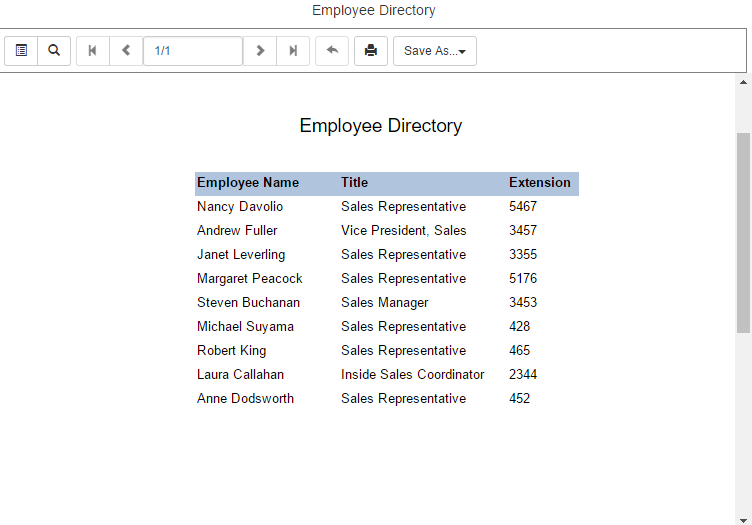Click the scrollbar down arrow
Image resolution: width=752 pixels, height=525 pixels.
coord(743,520)
